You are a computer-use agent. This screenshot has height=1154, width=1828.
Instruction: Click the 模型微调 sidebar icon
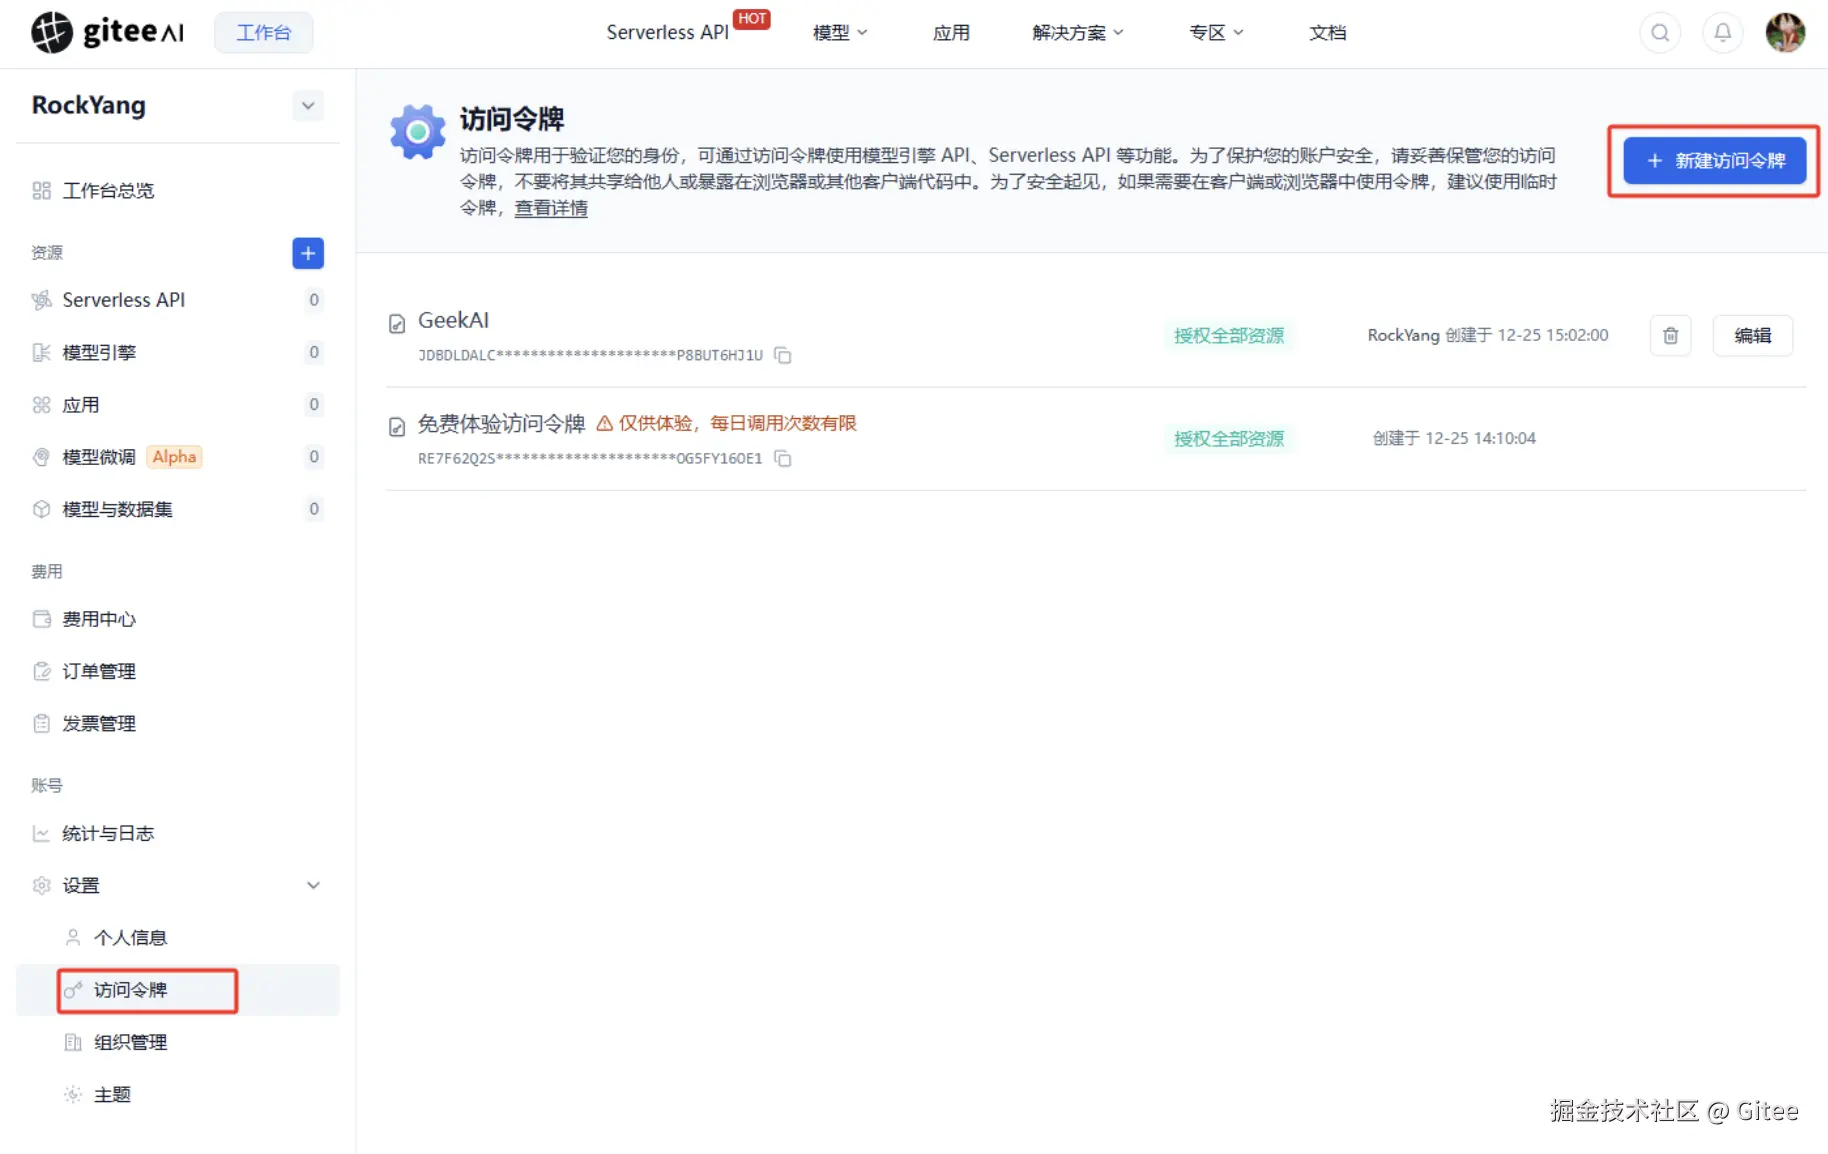coord(41,457)
